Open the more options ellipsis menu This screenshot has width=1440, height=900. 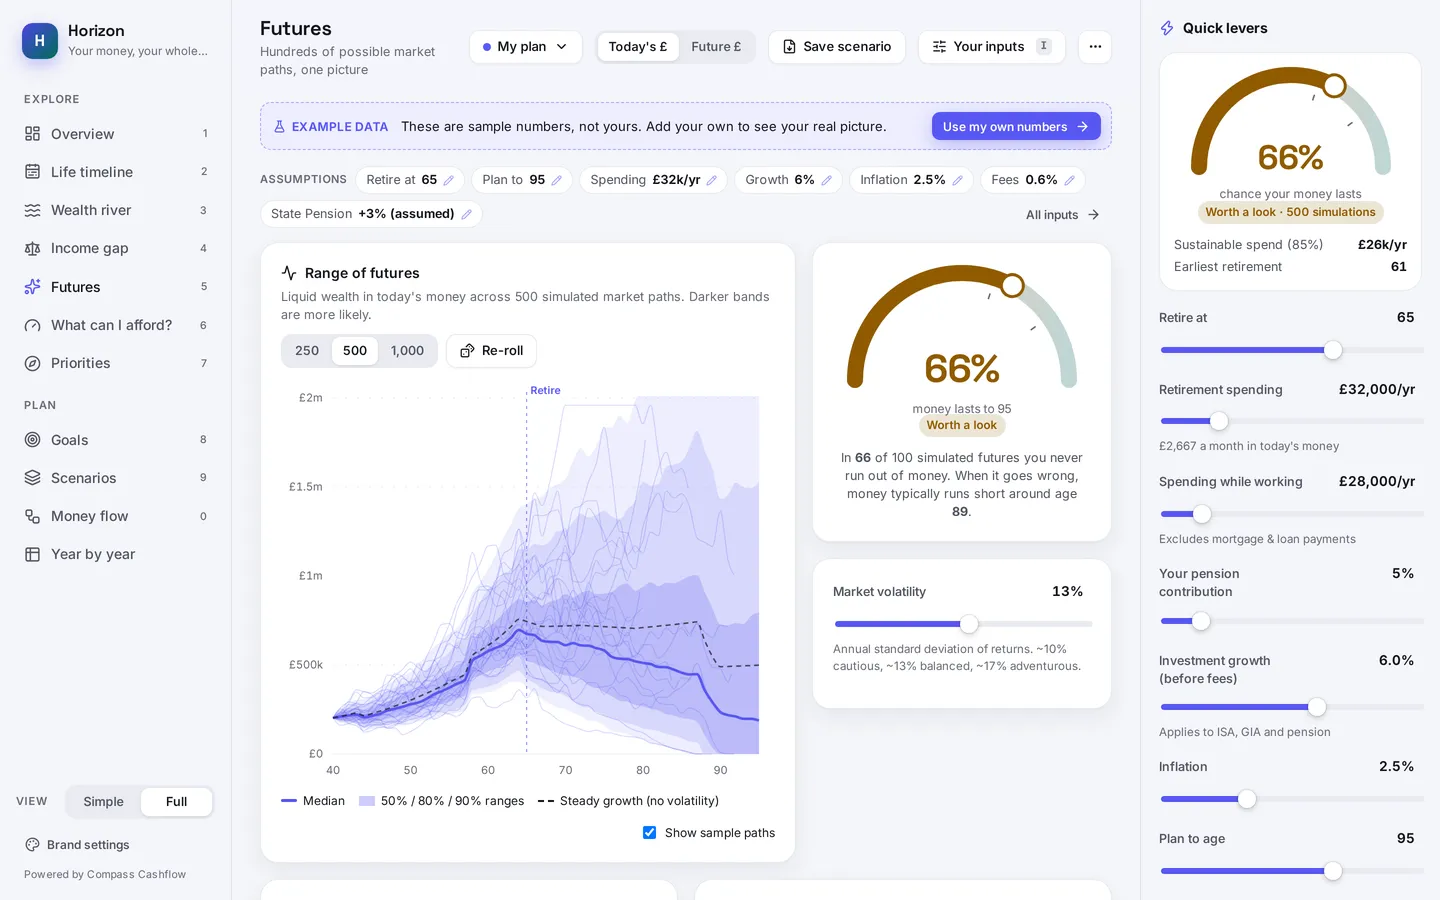(x=1095, y=47)
